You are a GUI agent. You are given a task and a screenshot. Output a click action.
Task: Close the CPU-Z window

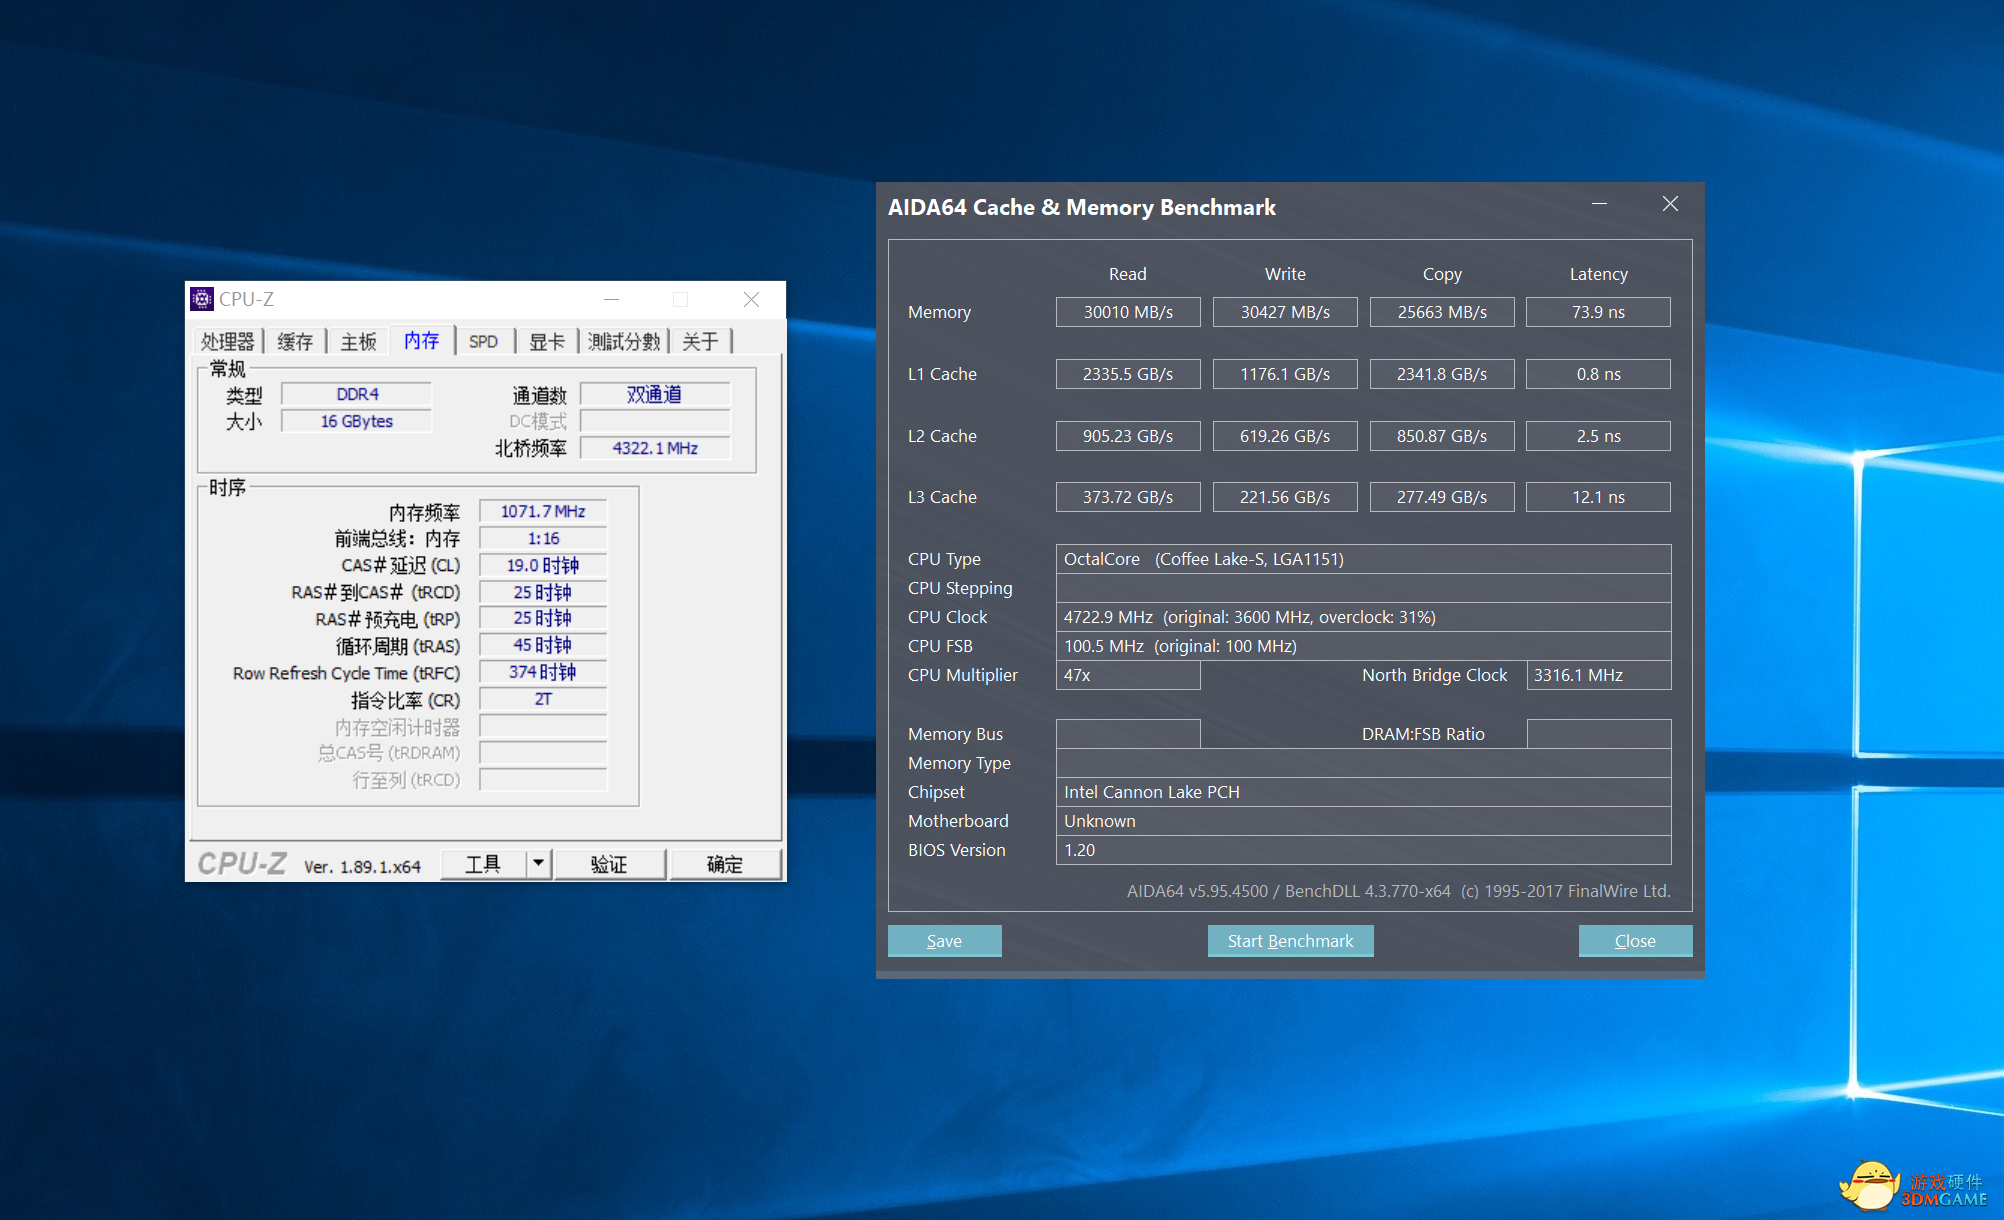tap(751, 299)
